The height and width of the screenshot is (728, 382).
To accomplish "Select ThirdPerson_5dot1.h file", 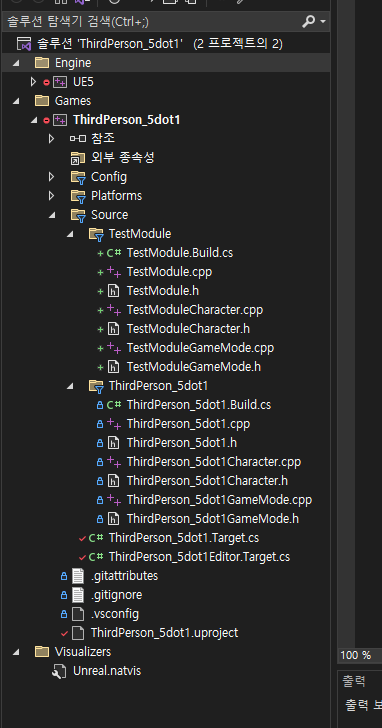I will 181,443.
